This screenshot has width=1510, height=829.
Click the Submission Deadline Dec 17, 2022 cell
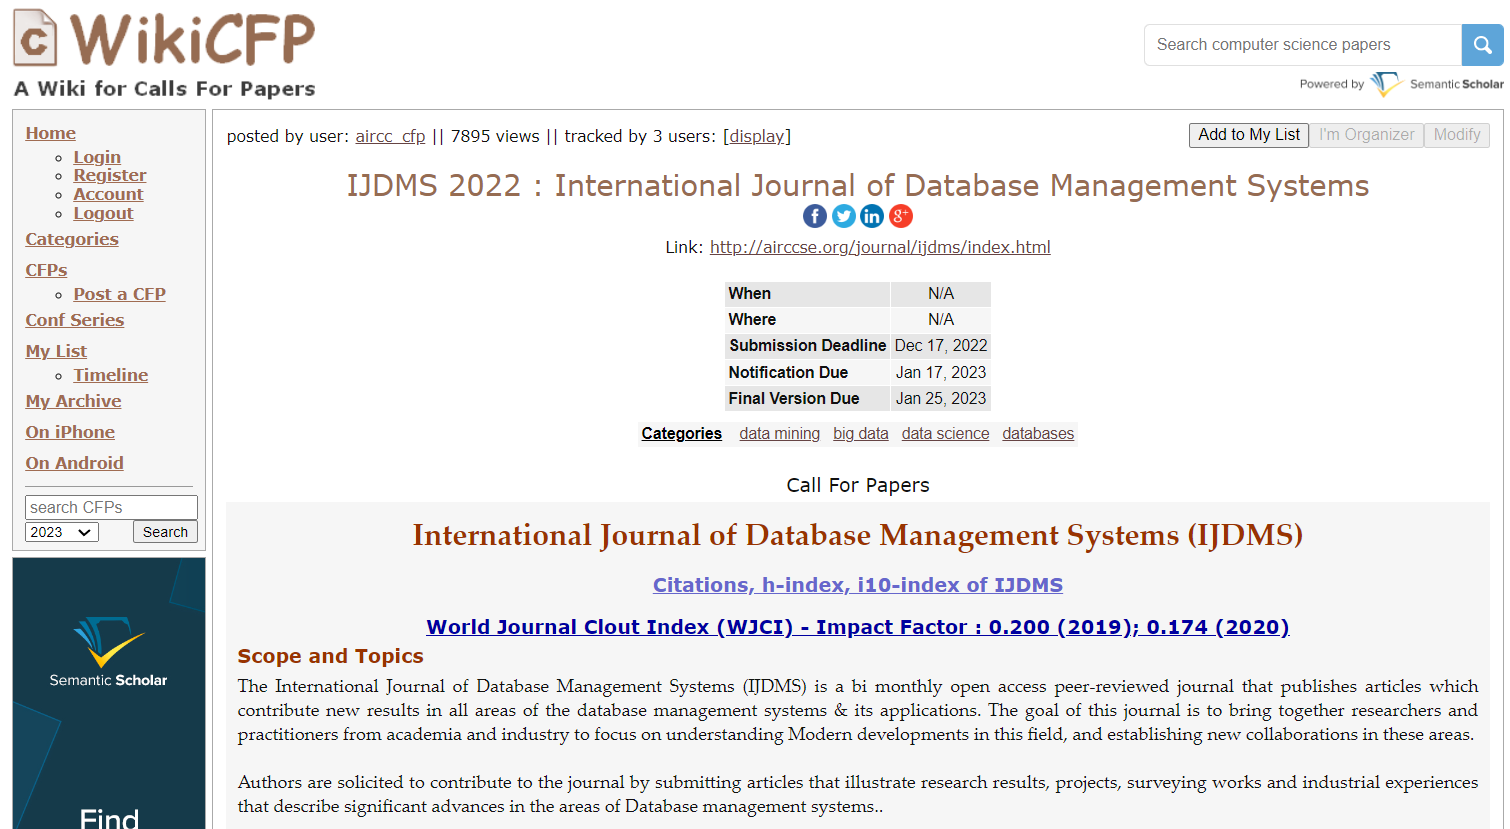(x=941, y=345)
